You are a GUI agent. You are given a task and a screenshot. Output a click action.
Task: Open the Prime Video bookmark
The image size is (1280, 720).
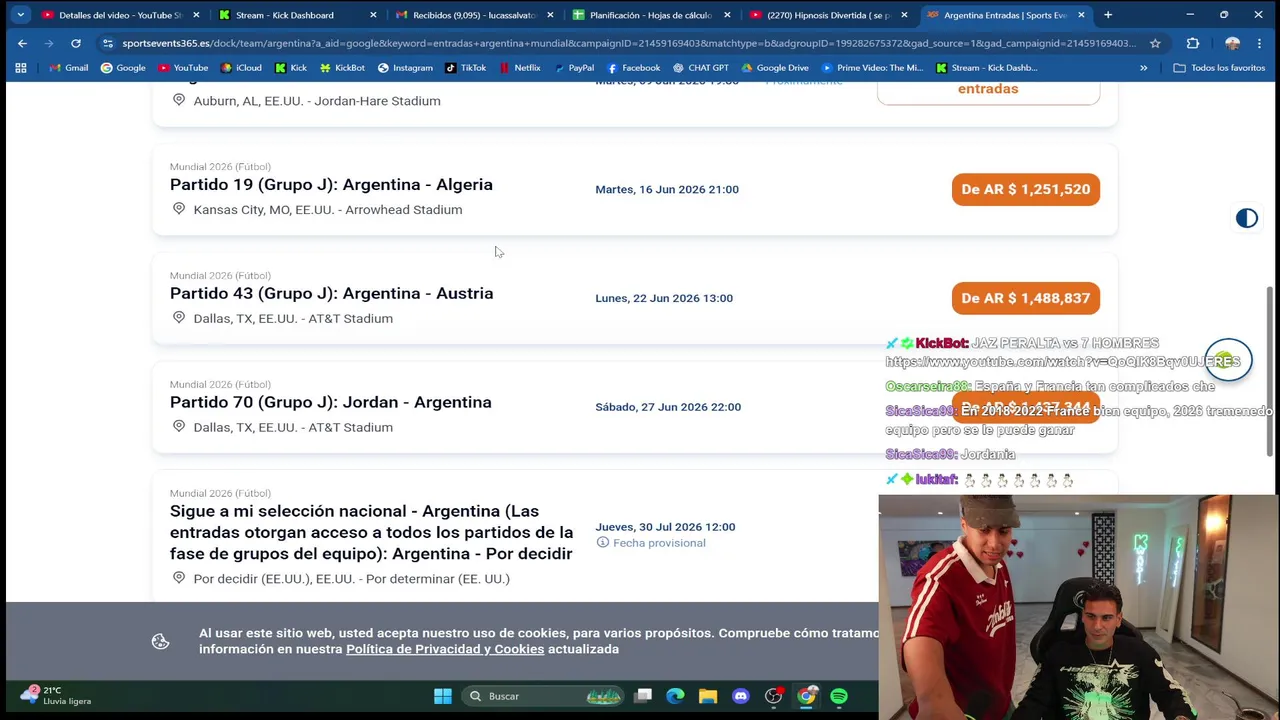pos(872,68)
